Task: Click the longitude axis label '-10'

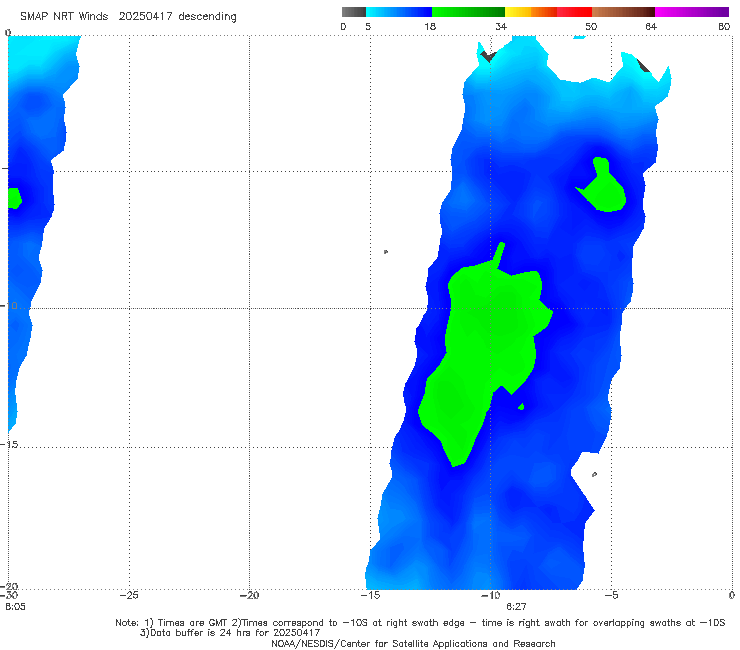Action: pos(490,595)
